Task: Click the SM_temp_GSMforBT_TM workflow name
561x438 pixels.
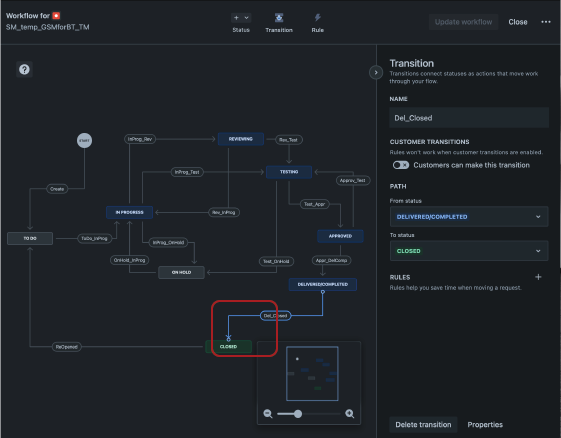Action: point(48,27)
